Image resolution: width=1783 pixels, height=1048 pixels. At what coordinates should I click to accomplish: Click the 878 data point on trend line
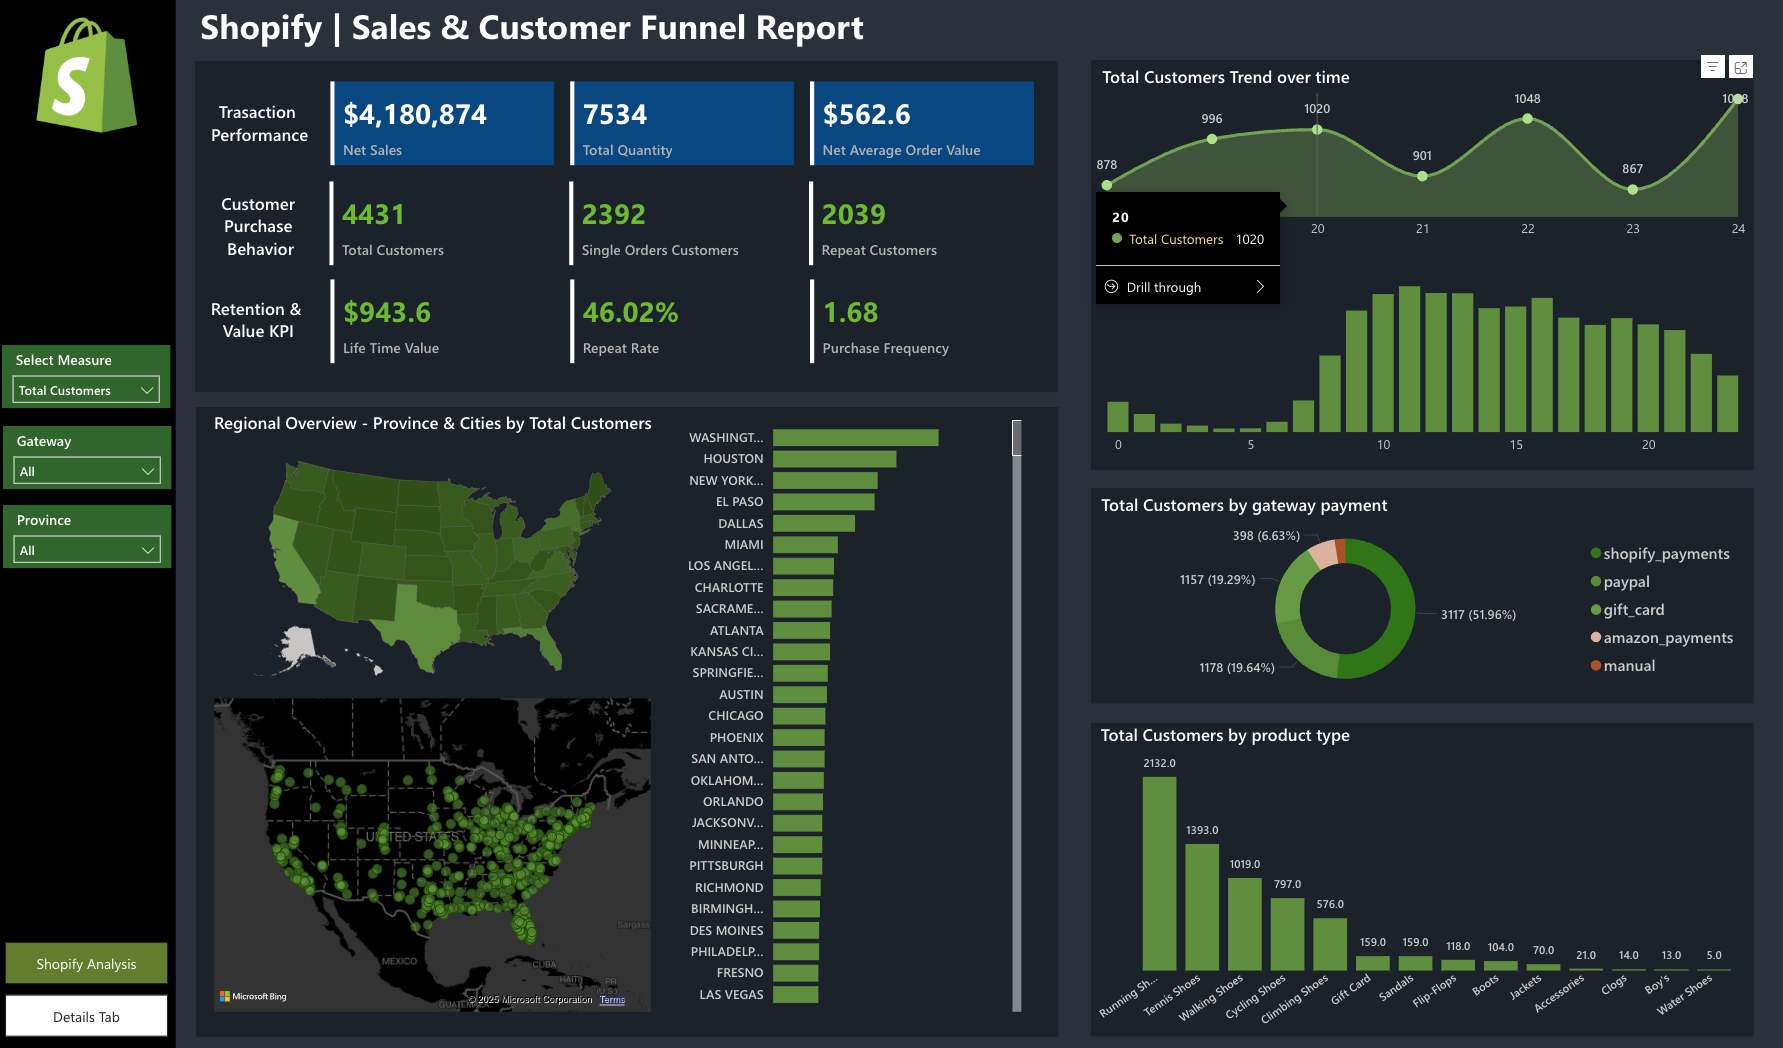(x=1107, y=185)
